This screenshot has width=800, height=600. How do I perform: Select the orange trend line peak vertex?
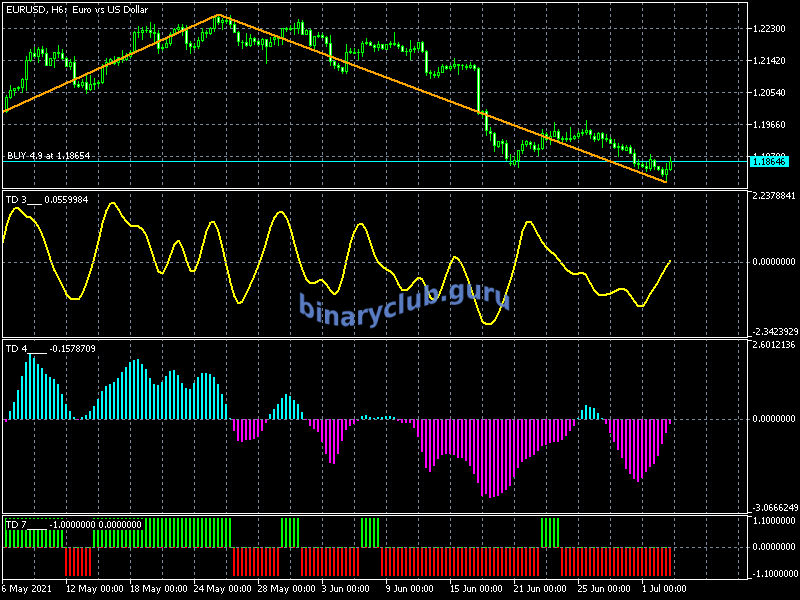pos(218,15)
